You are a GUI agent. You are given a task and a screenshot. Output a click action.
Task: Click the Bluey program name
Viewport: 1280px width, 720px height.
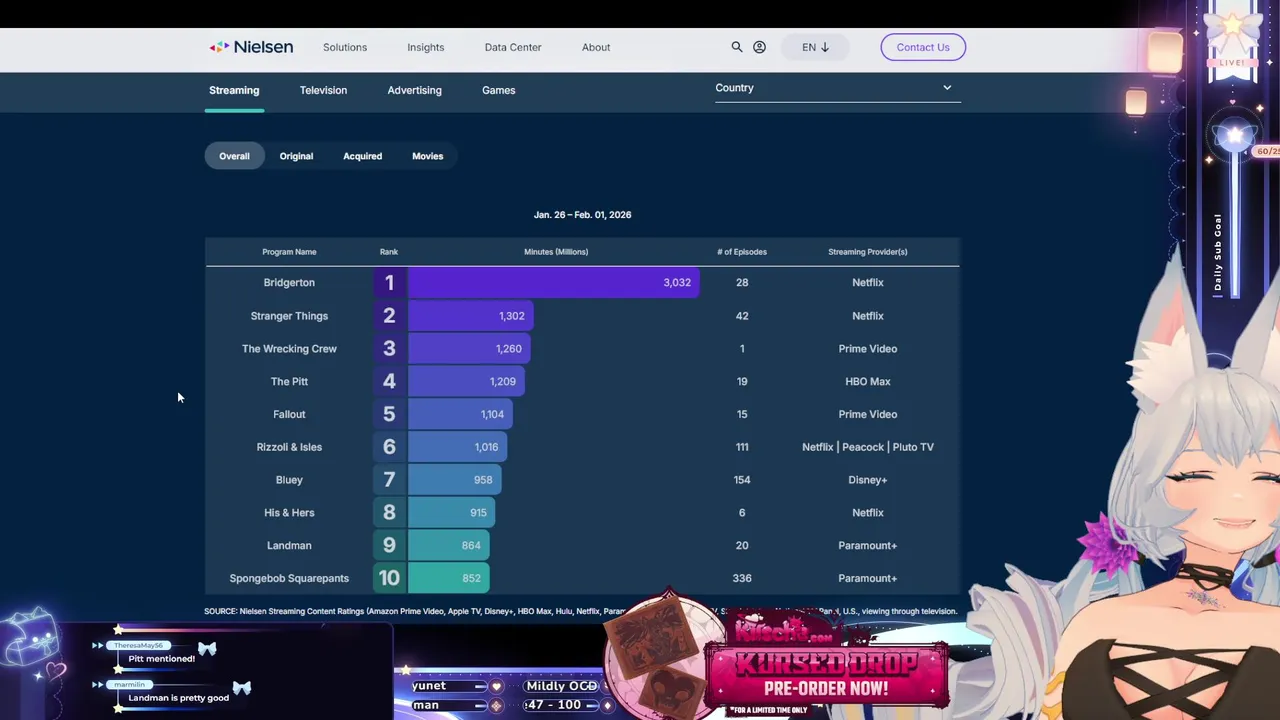289,480
